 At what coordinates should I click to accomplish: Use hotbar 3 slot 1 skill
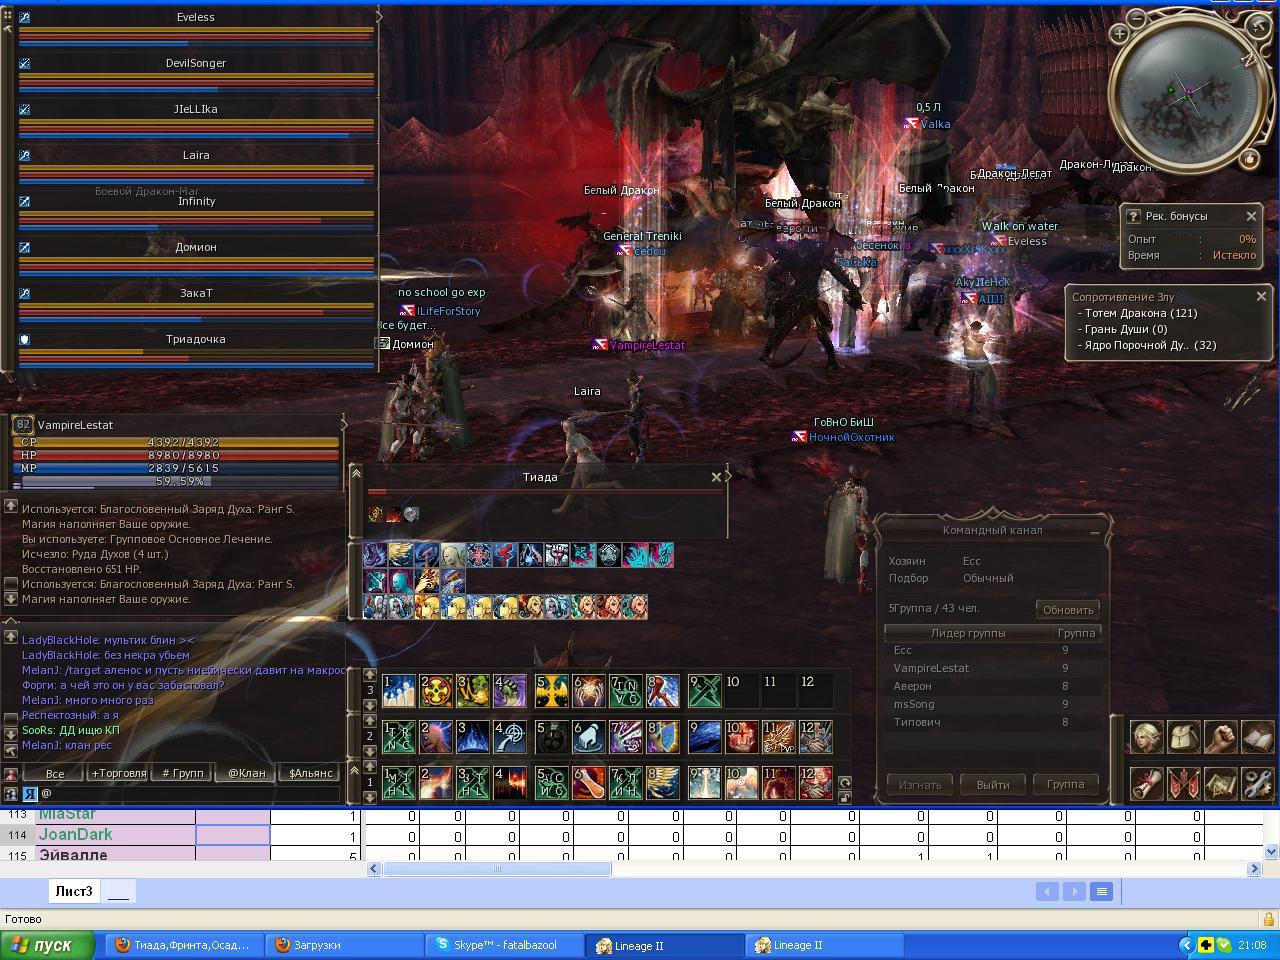398,691
